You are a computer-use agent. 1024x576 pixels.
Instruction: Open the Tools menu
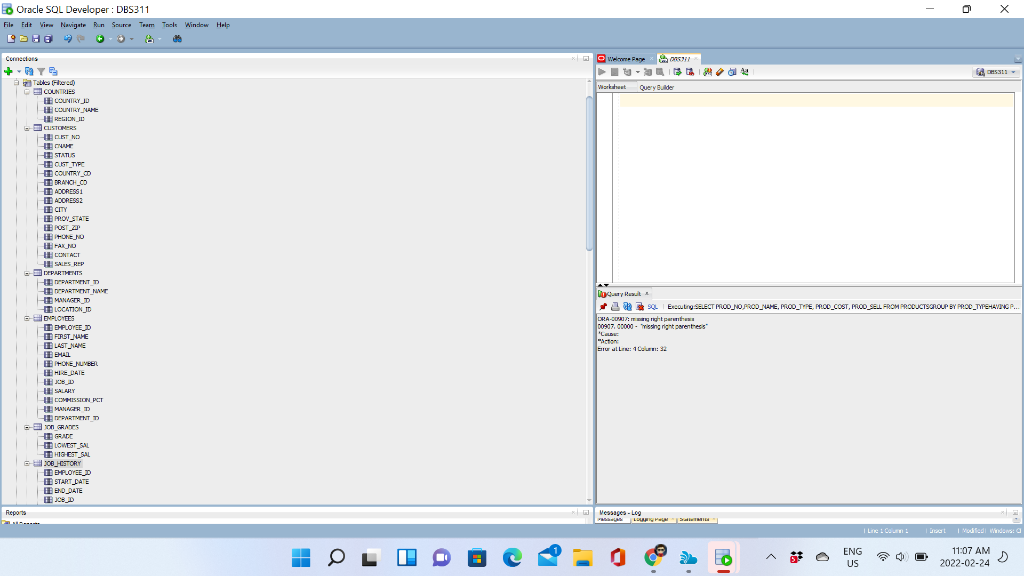click(x=168, y=24)
